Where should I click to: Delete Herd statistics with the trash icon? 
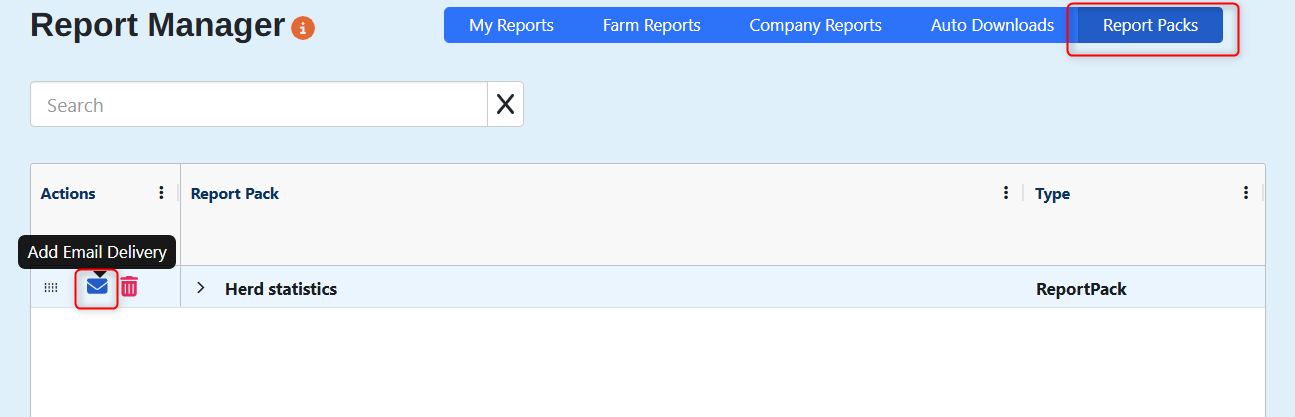click(x=129, y=287)
